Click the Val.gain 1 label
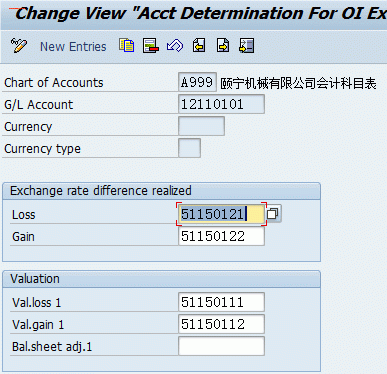The width and height of the screenshot is (387, 374). [x=38, y=325]
